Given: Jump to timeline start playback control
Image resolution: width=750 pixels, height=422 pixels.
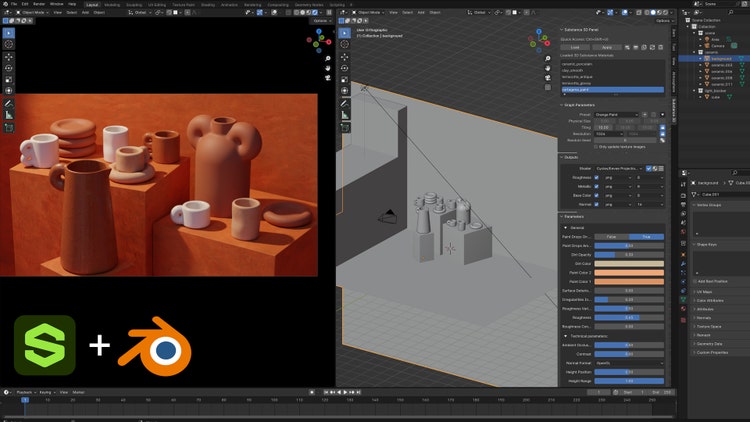Looking at the screenshot, I should click(327, 392).
